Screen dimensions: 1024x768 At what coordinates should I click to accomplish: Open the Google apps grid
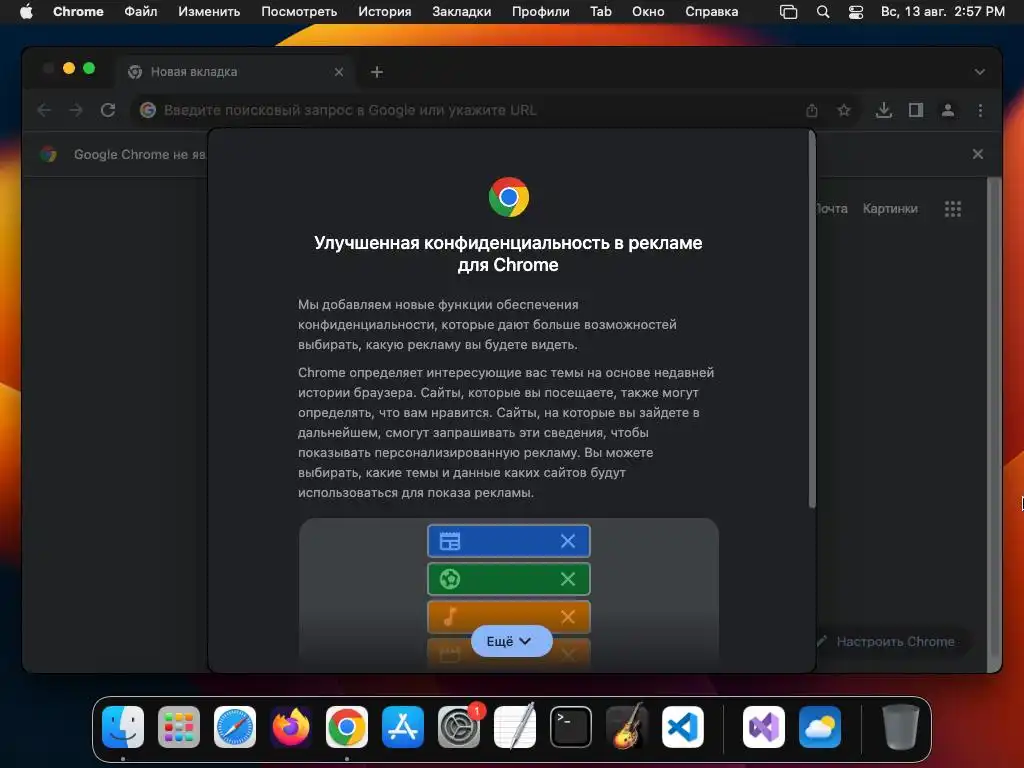point(953,209)
